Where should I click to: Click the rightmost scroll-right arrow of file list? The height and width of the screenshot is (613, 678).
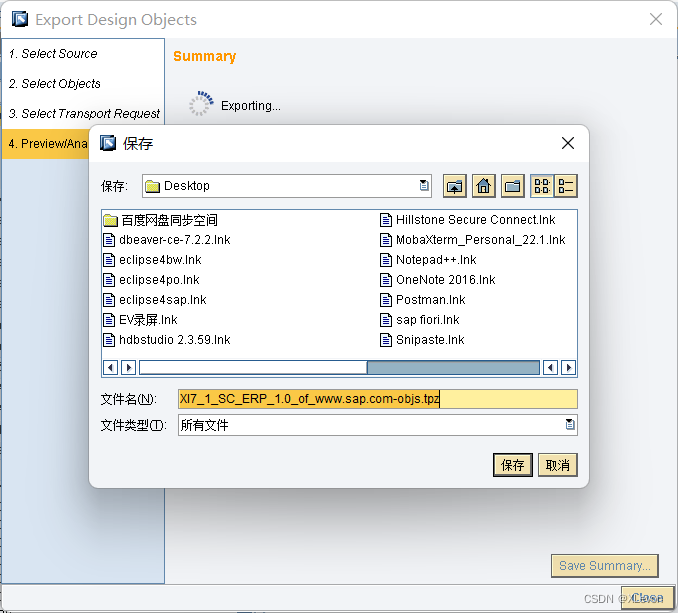click(x=568, y=368)
